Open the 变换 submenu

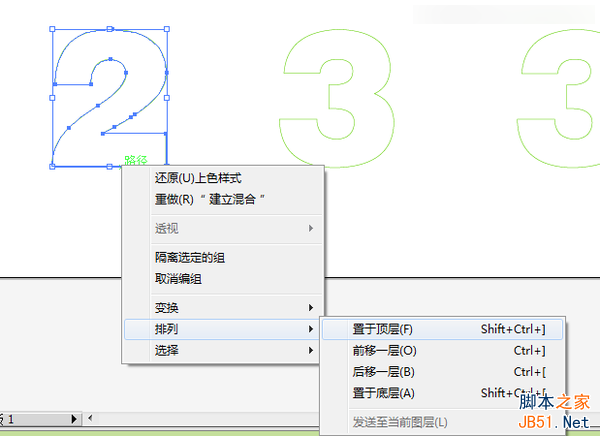point(223,308)
